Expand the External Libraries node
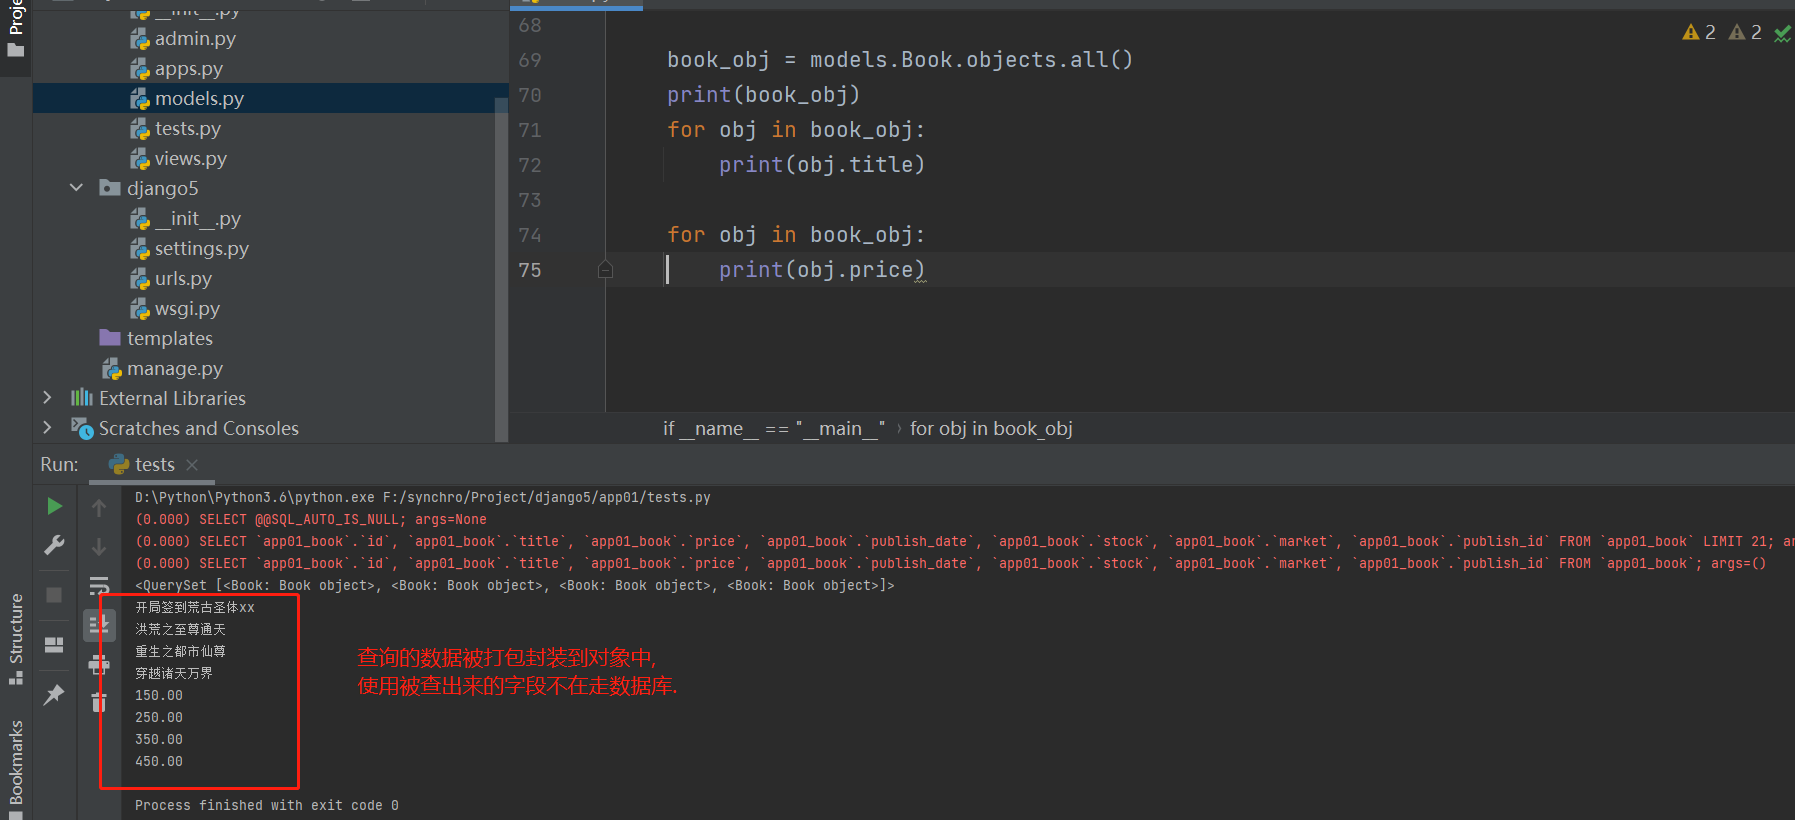The width and height of the screenshot is (1795, 820). coord(47,397)
